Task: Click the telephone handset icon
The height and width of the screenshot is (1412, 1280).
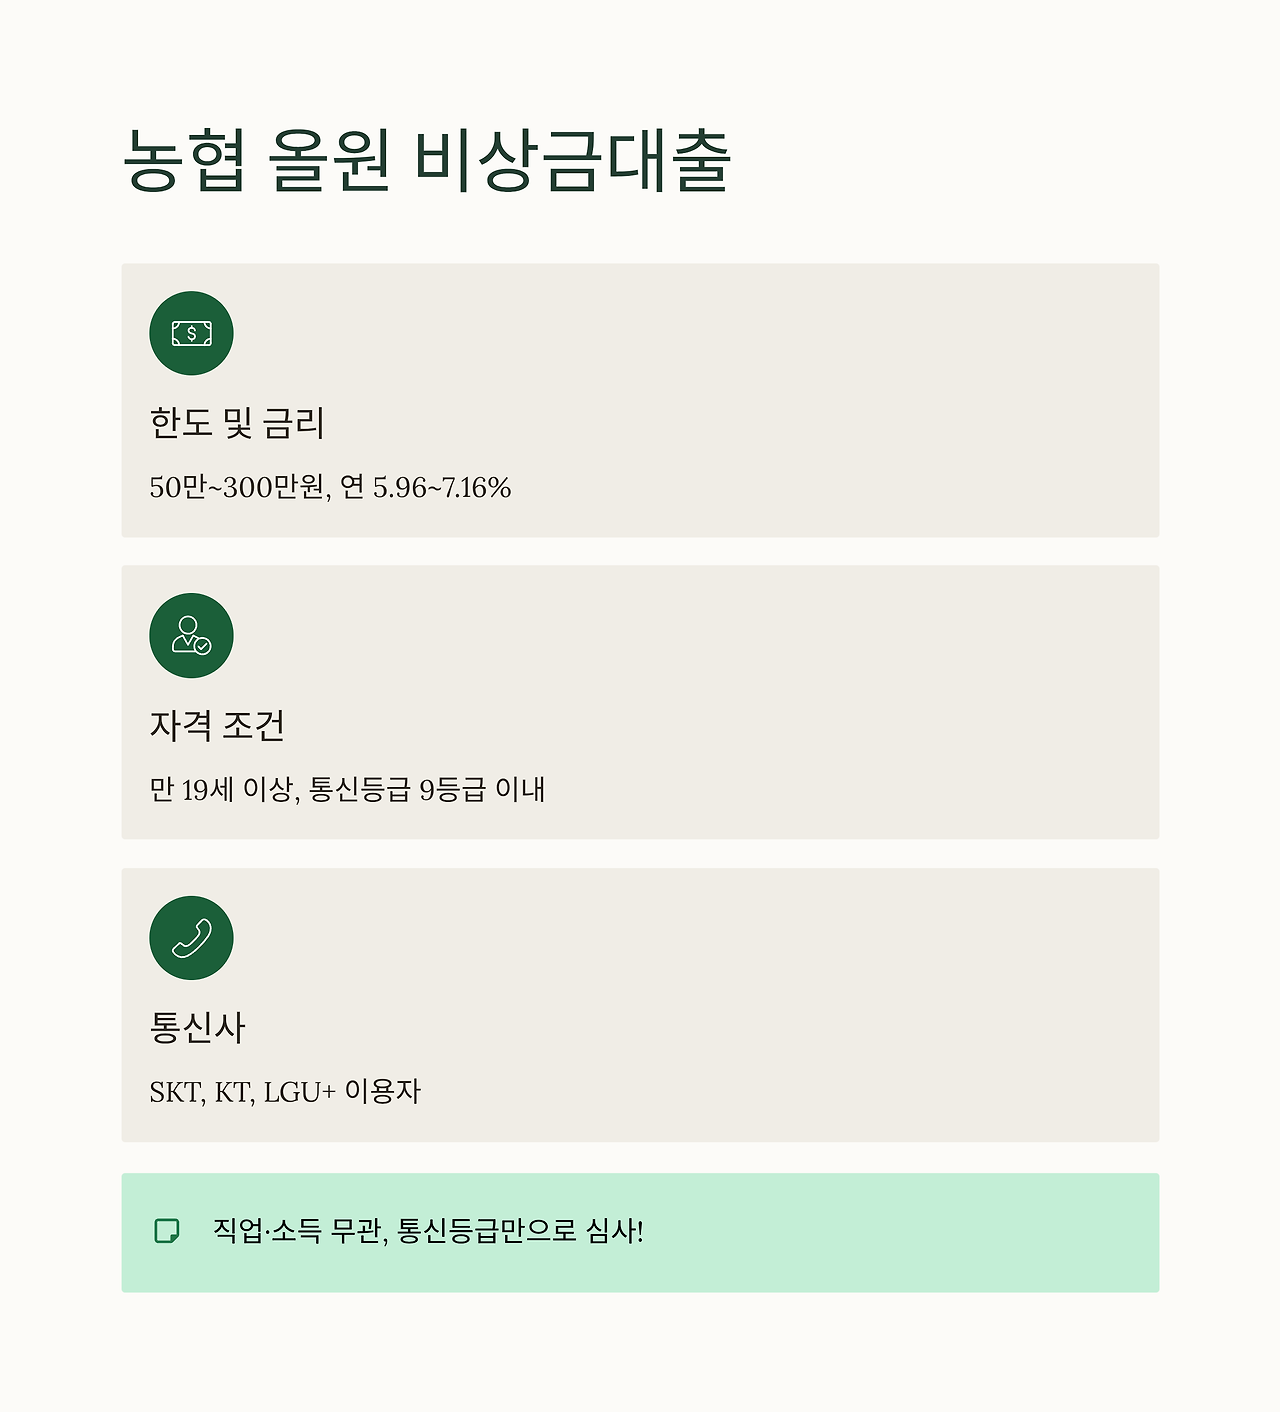Action: click(191, 938)
